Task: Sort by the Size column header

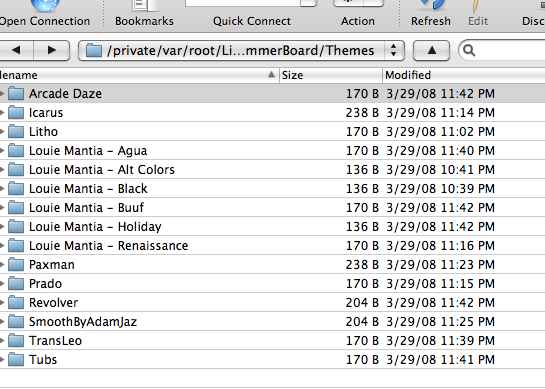Action: coord(331,75)
